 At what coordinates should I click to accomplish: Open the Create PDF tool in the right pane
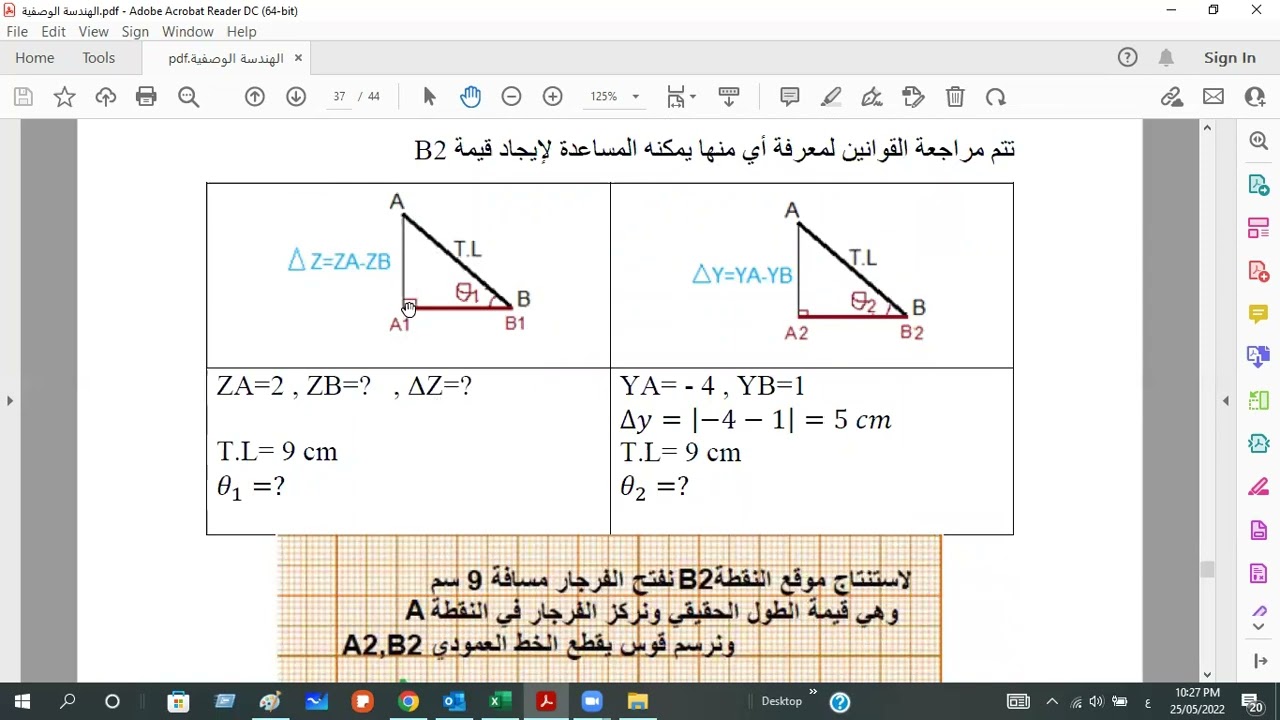1259,271
